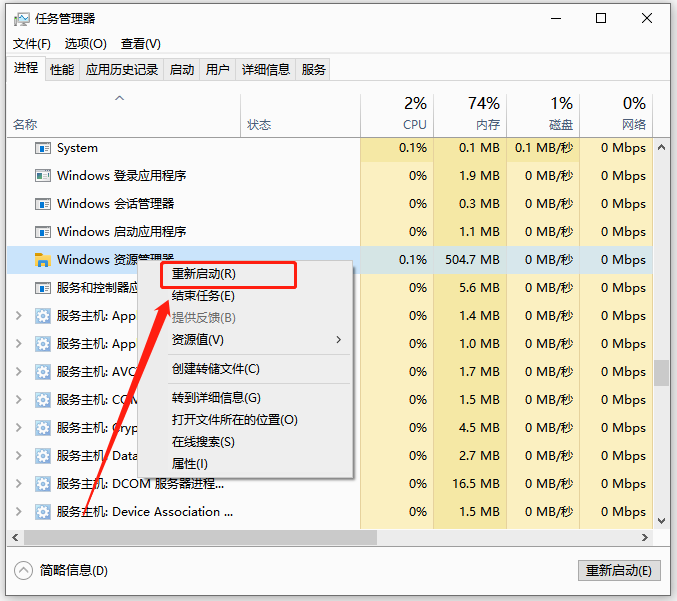The image size is (677, 601).
Task: Expand the DCOM 服务器进程 service host row
Action: [x=18, y=484]
